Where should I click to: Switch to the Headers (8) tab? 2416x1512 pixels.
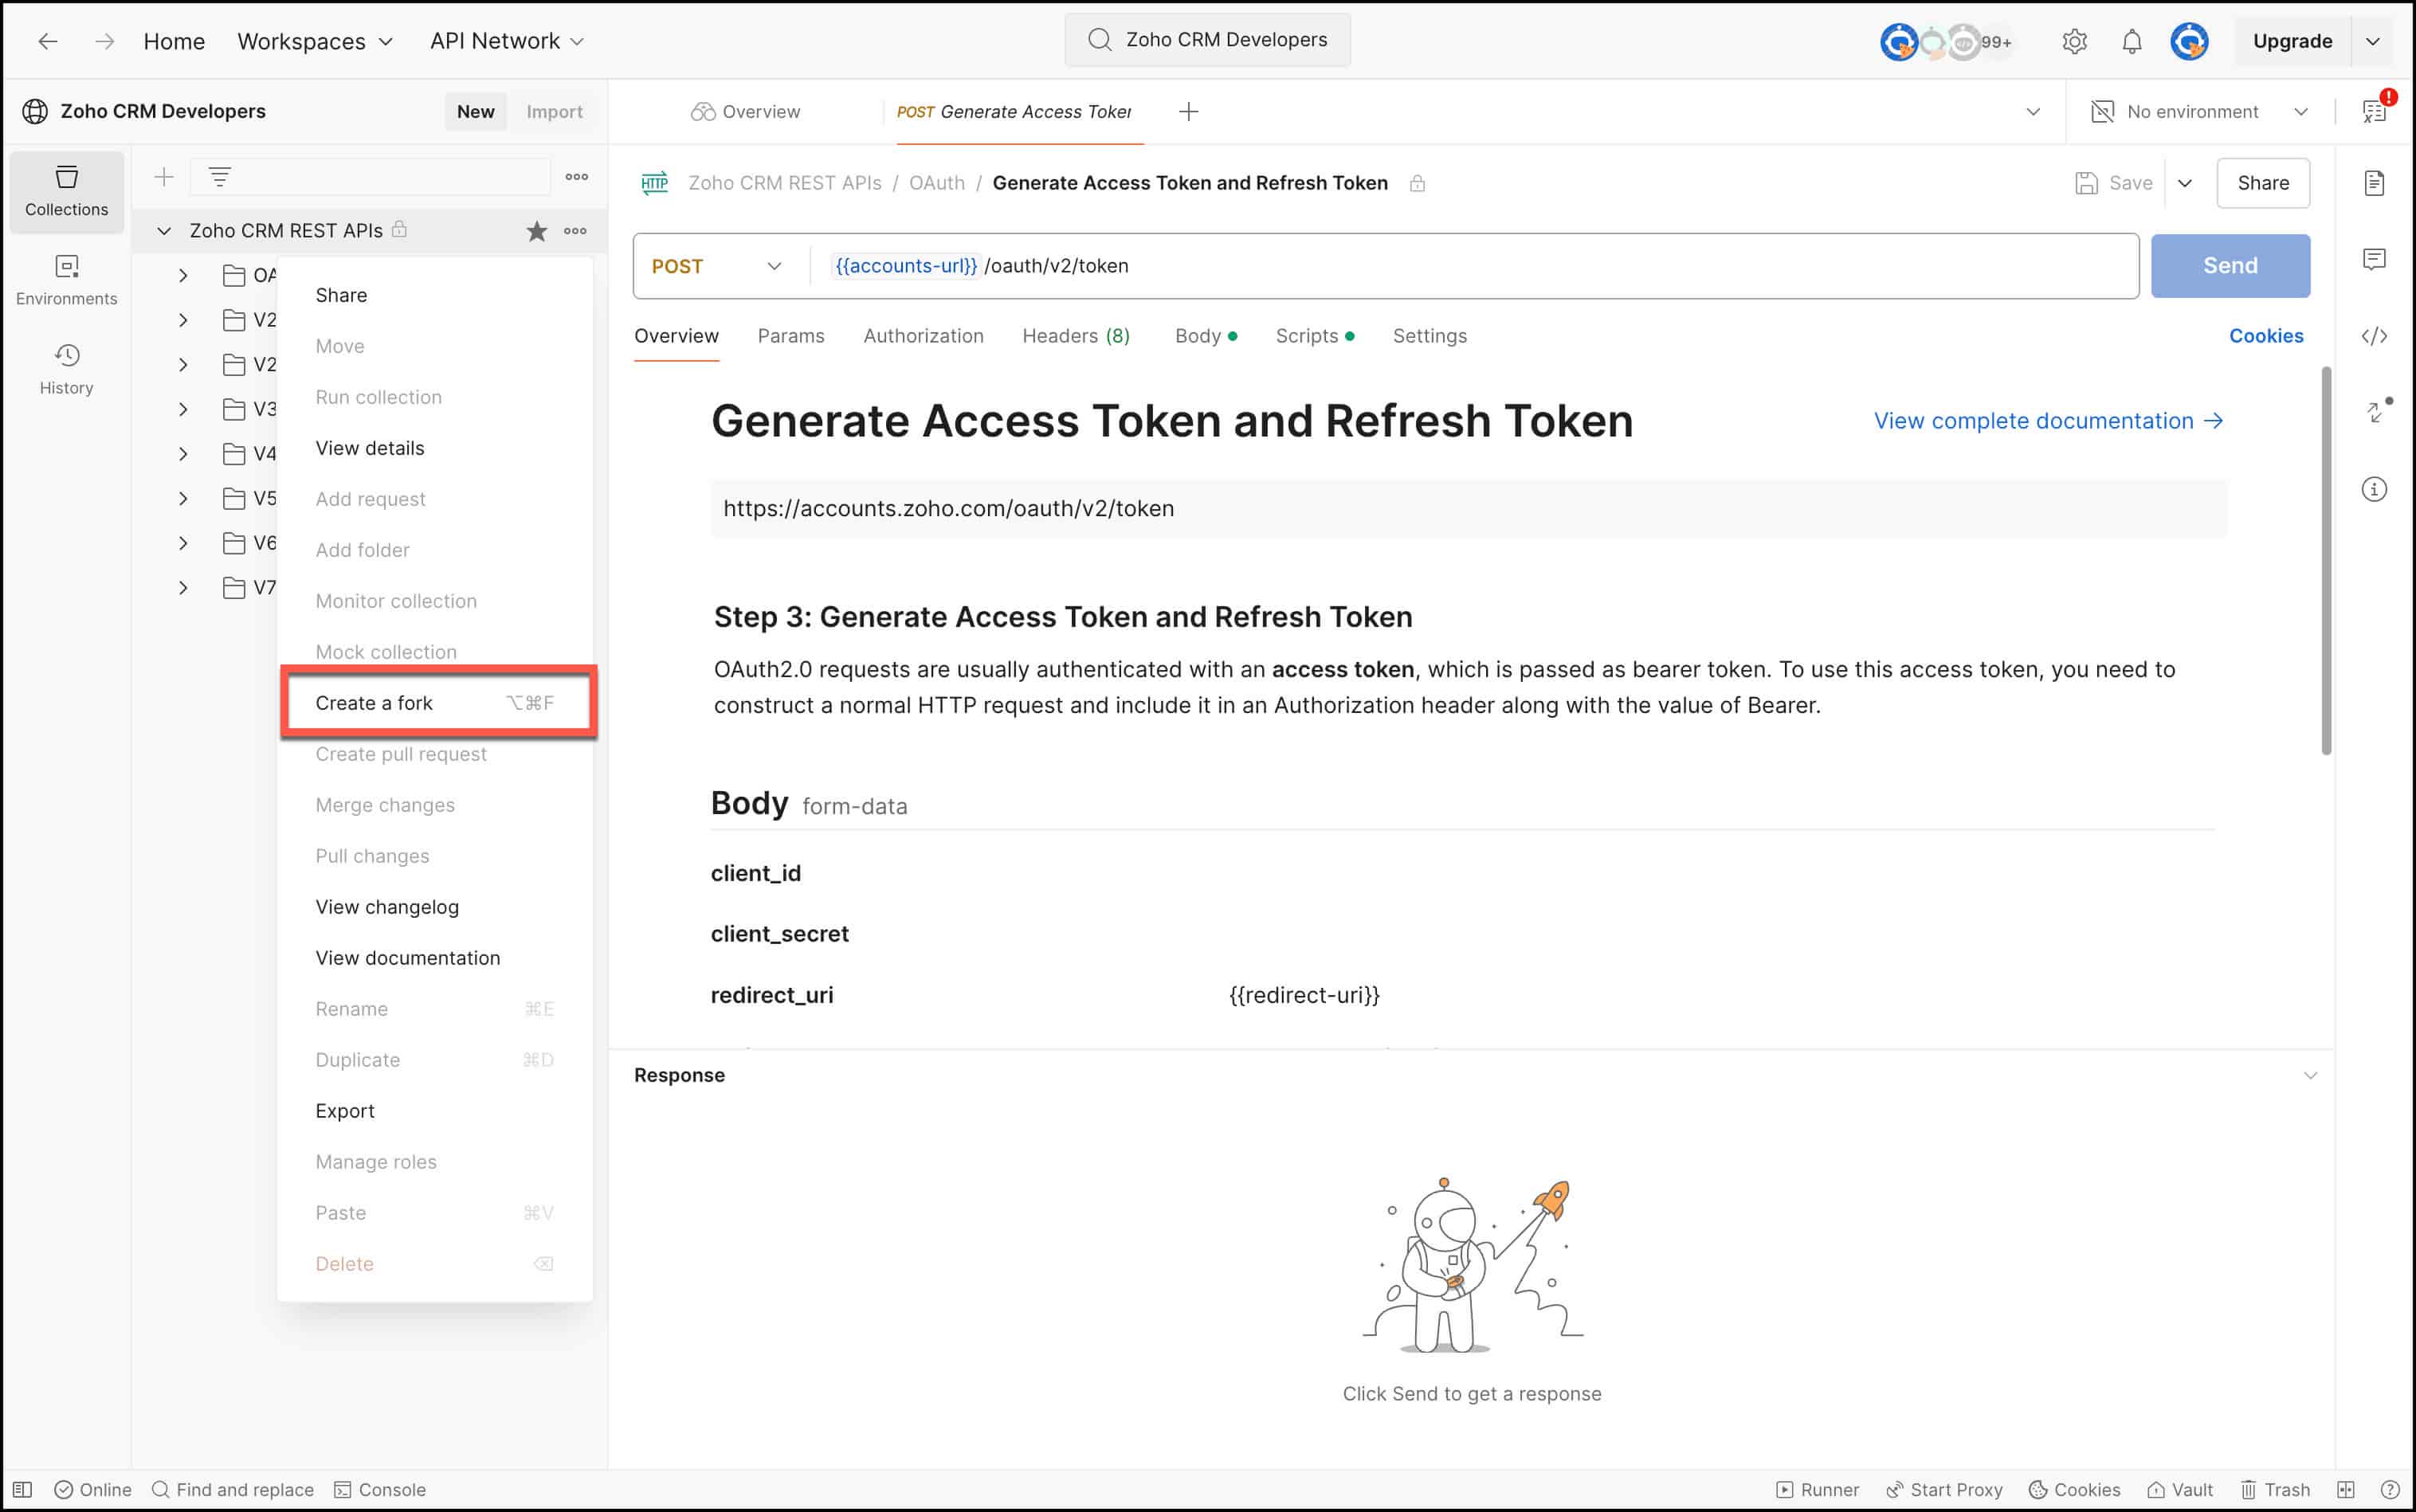tap(1076, 336)
